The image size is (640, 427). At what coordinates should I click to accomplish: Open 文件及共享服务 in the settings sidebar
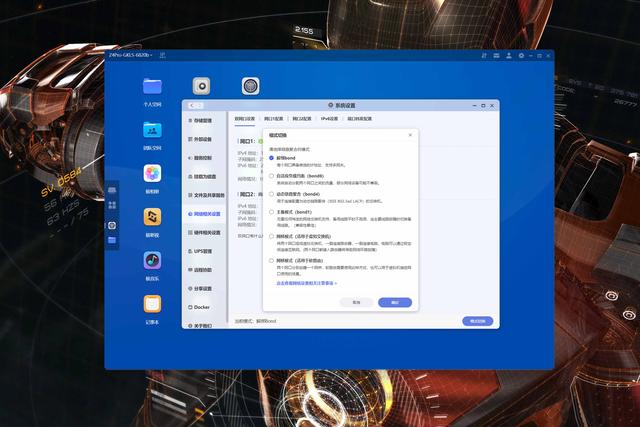tap(206, 195)
